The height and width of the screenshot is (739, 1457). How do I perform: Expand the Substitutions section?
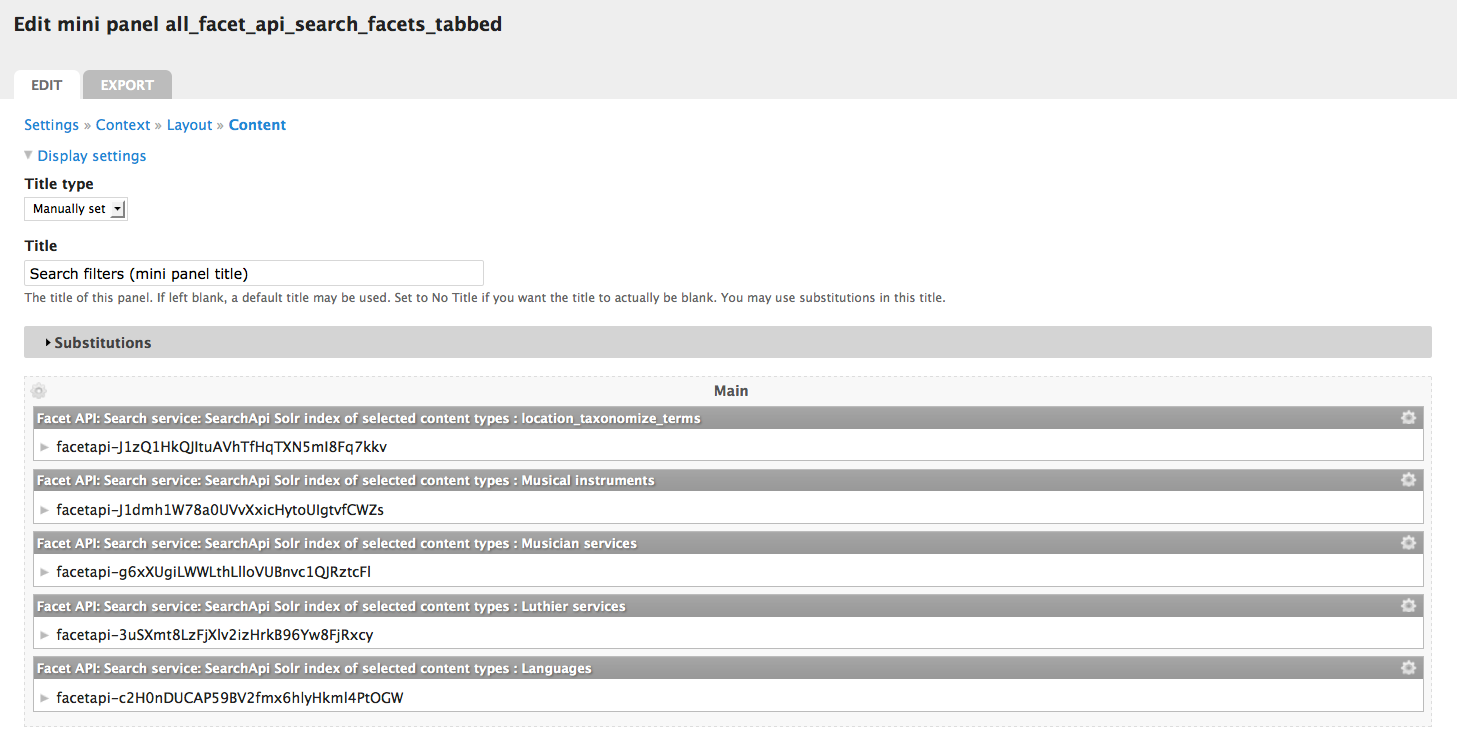(x=102, y=342)
